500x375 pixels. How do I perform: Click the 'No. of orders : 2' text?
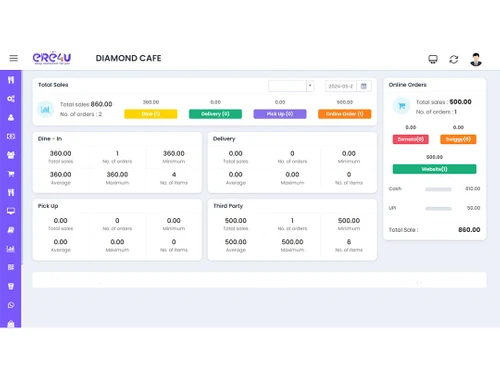81,114
